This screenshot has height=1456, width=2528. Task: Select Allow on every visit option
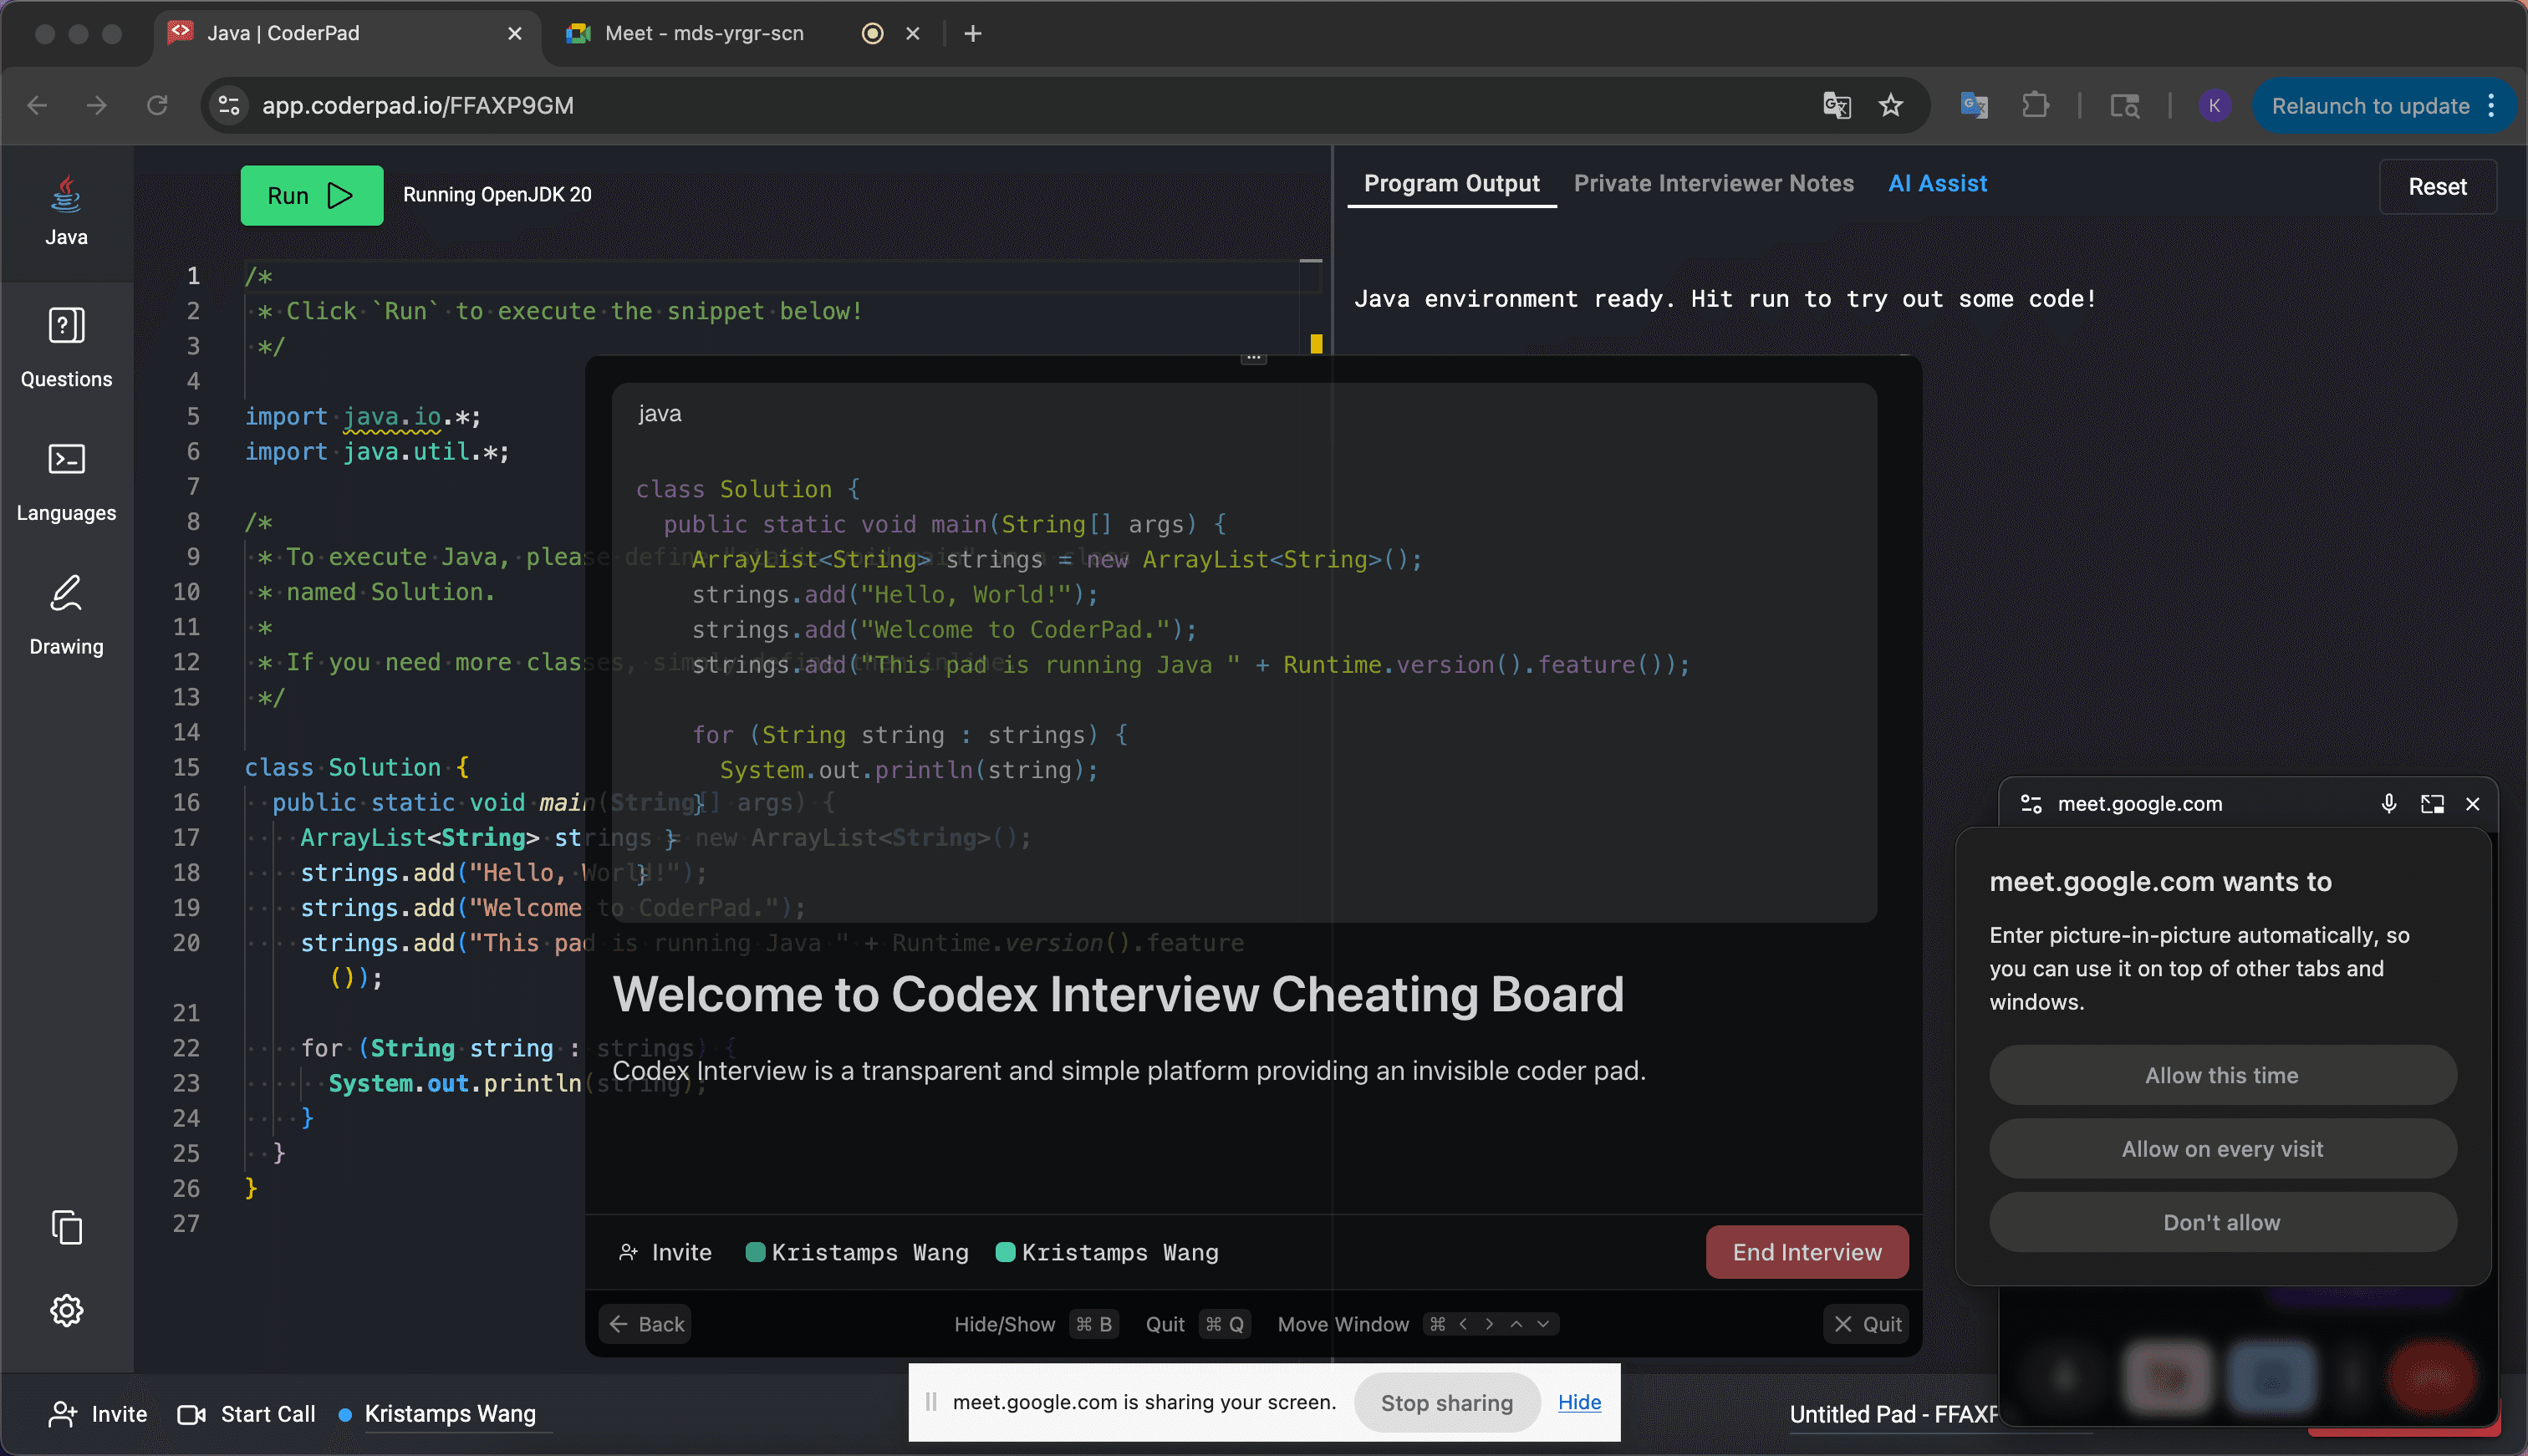[x=2221, y=1149]
